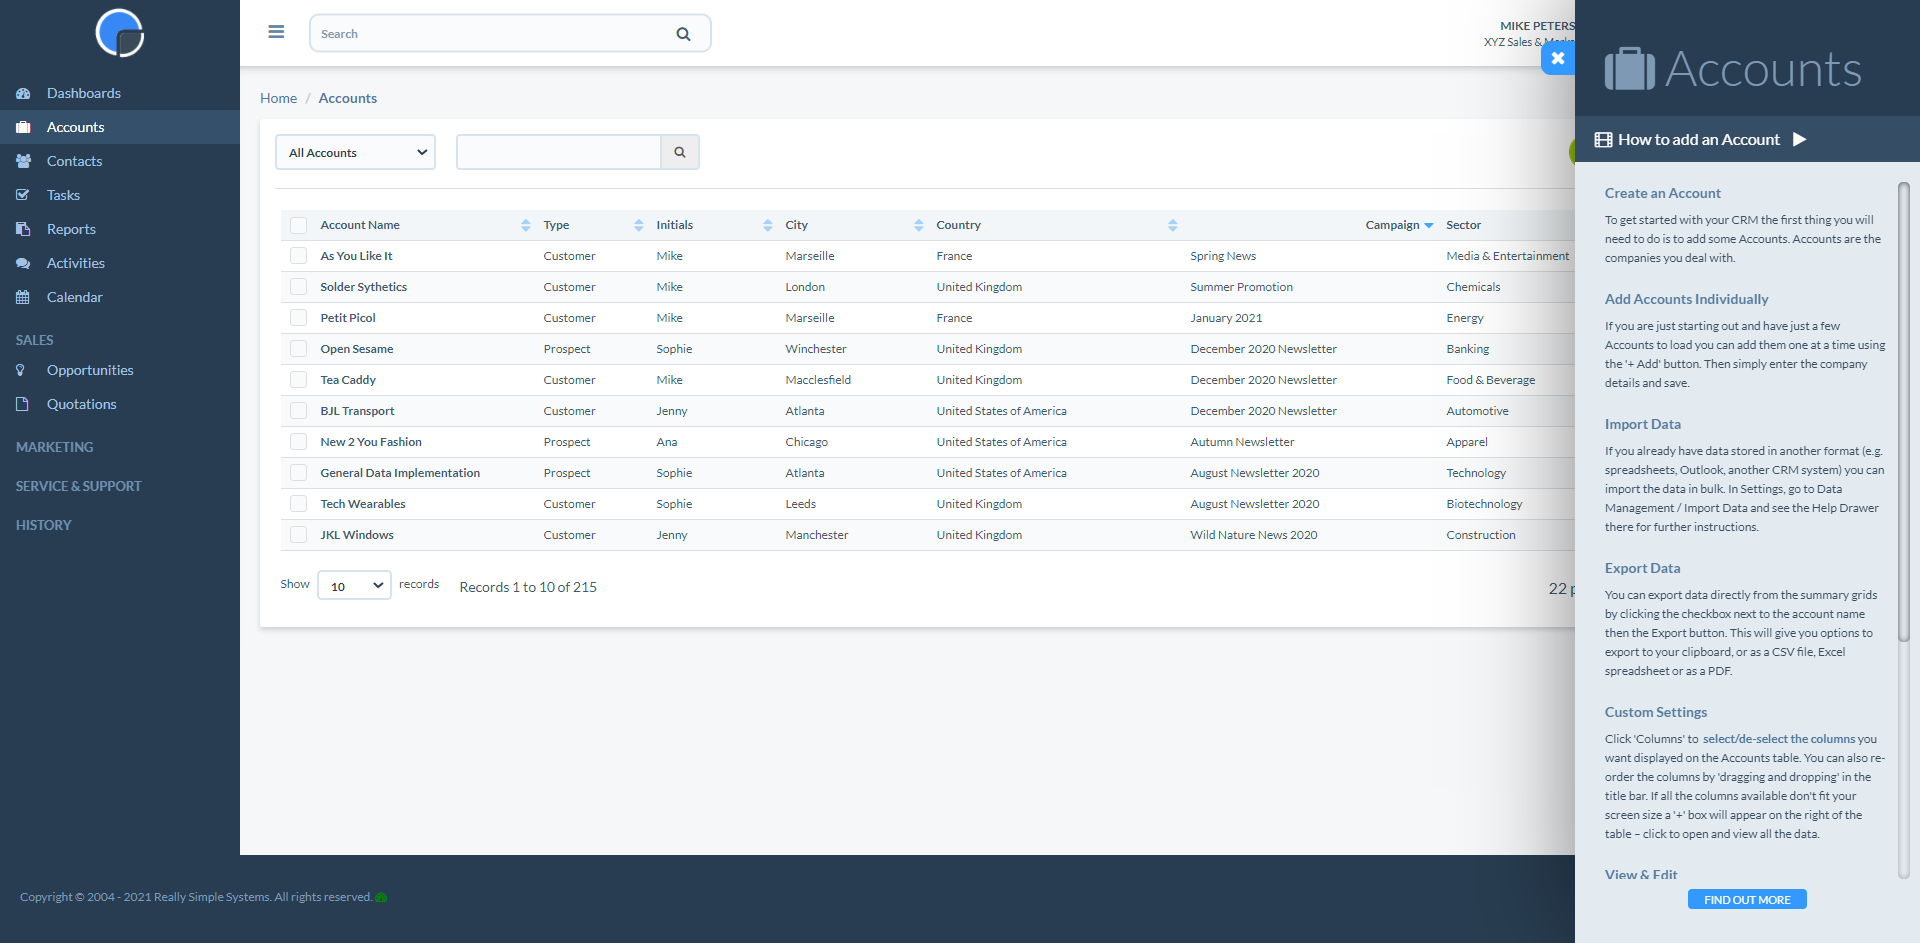Open the As You Like It account

click(x=357, y=256)
